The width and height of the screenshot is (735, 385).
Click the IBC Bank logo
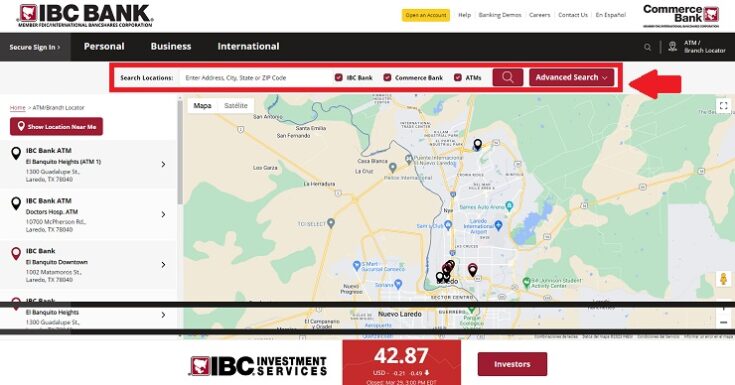(85, 15)
